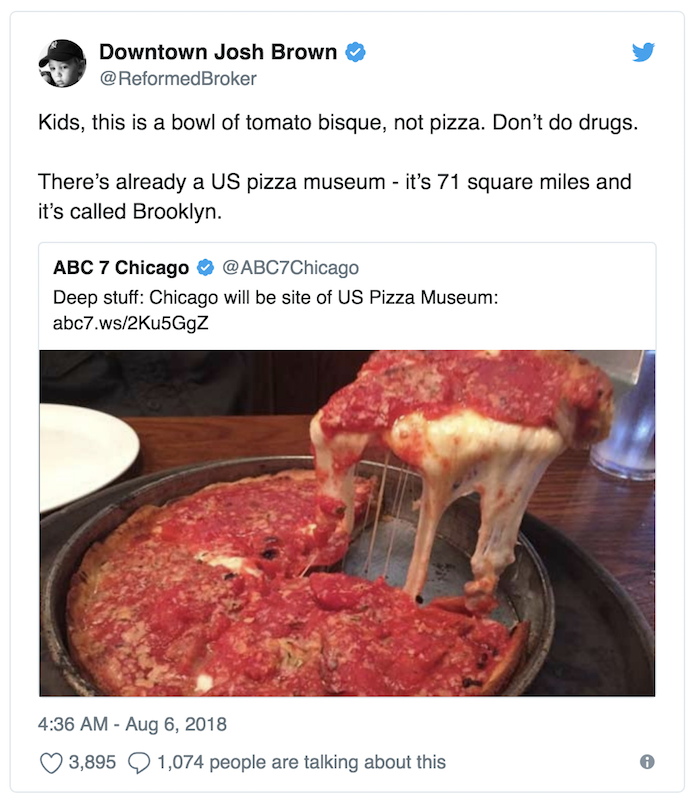Open 1,074 people are talking about this
Image resolution: width=700 pixels, height=809 pixels.
click(301, 762)
